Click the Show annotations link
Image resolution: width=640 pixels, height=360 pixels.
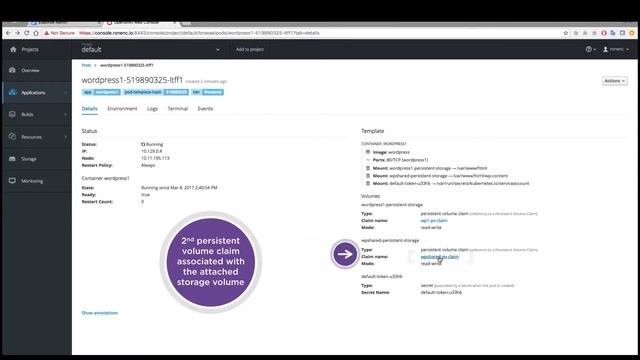click(x=100, y=313)
